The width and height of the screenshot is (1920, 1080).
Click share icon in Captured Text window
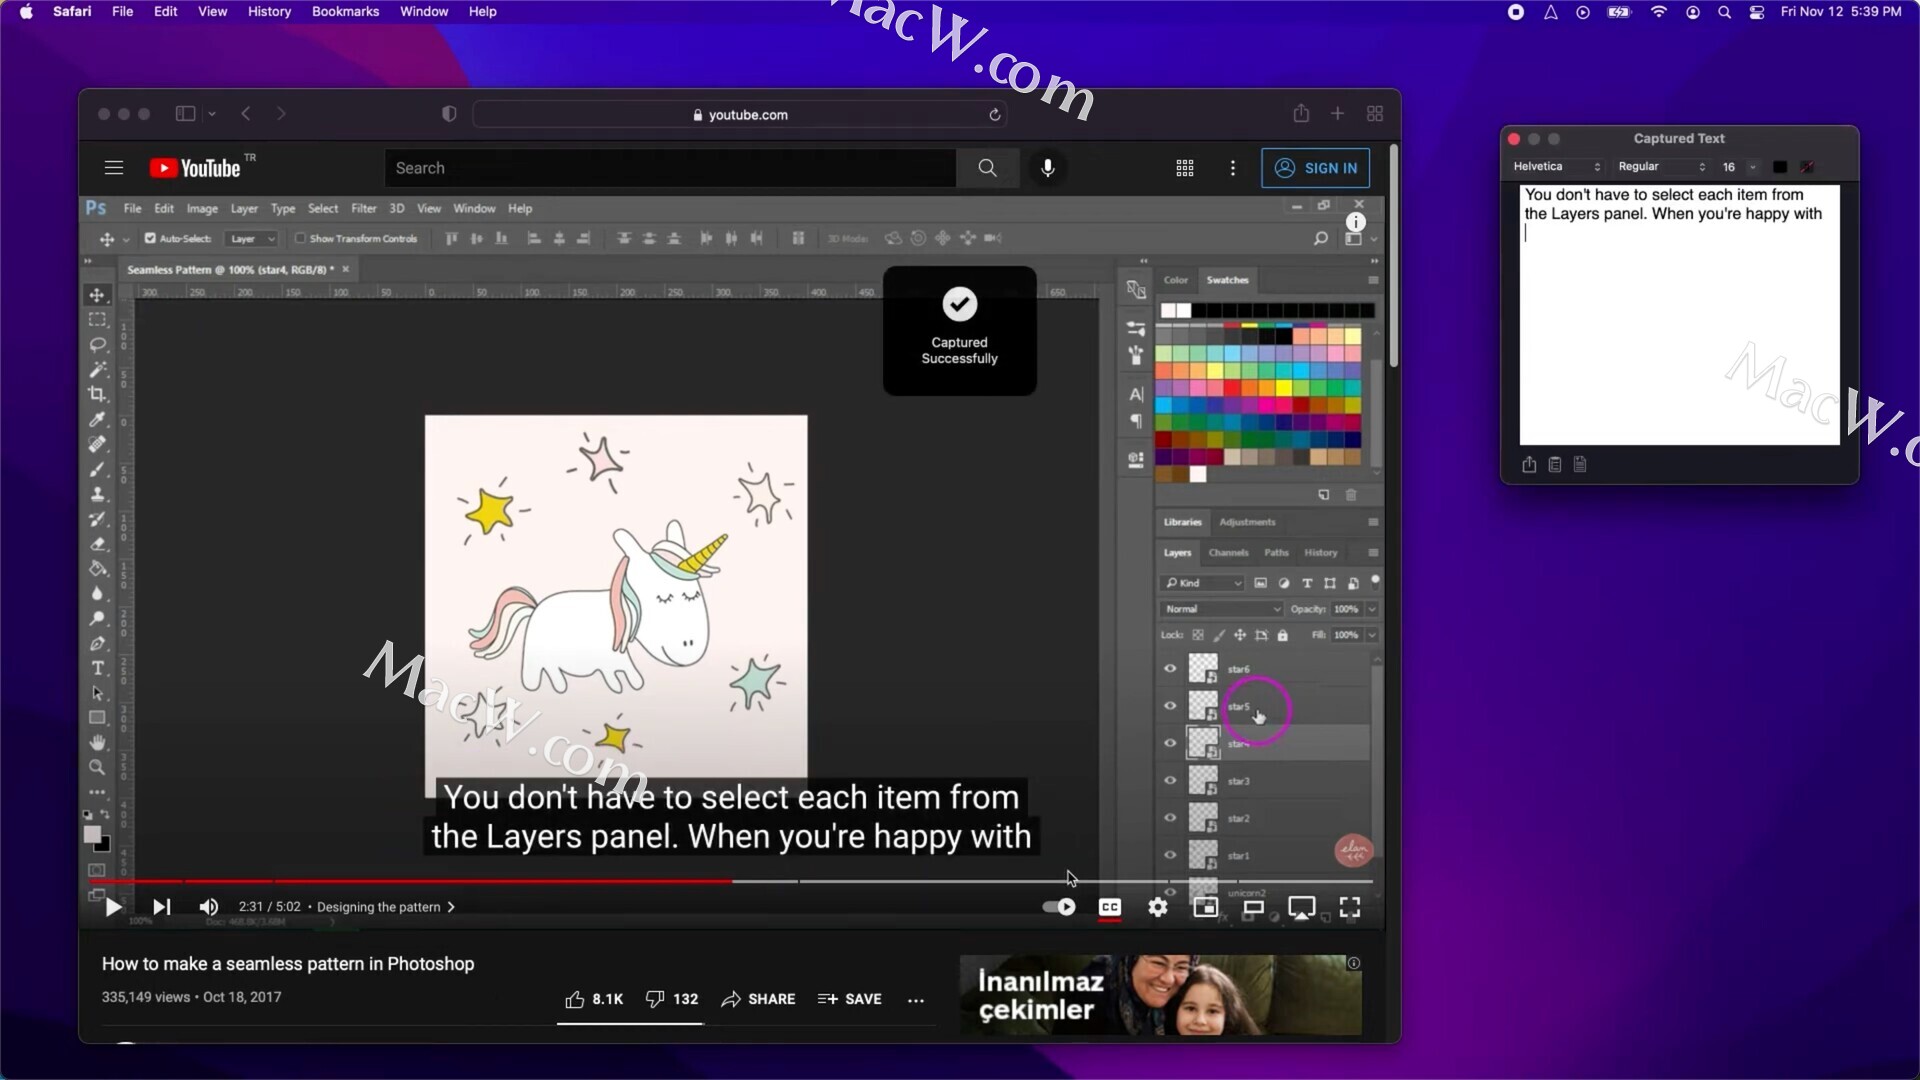[x=1529, y=464]
